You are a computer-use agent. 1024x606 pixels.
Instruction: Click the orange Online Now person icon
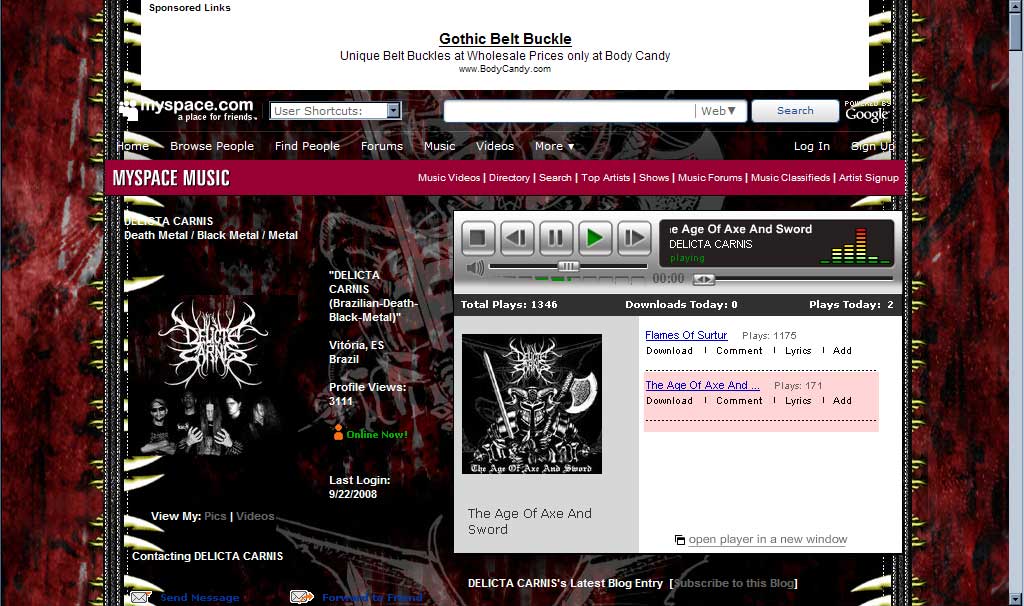coord(338,432)
